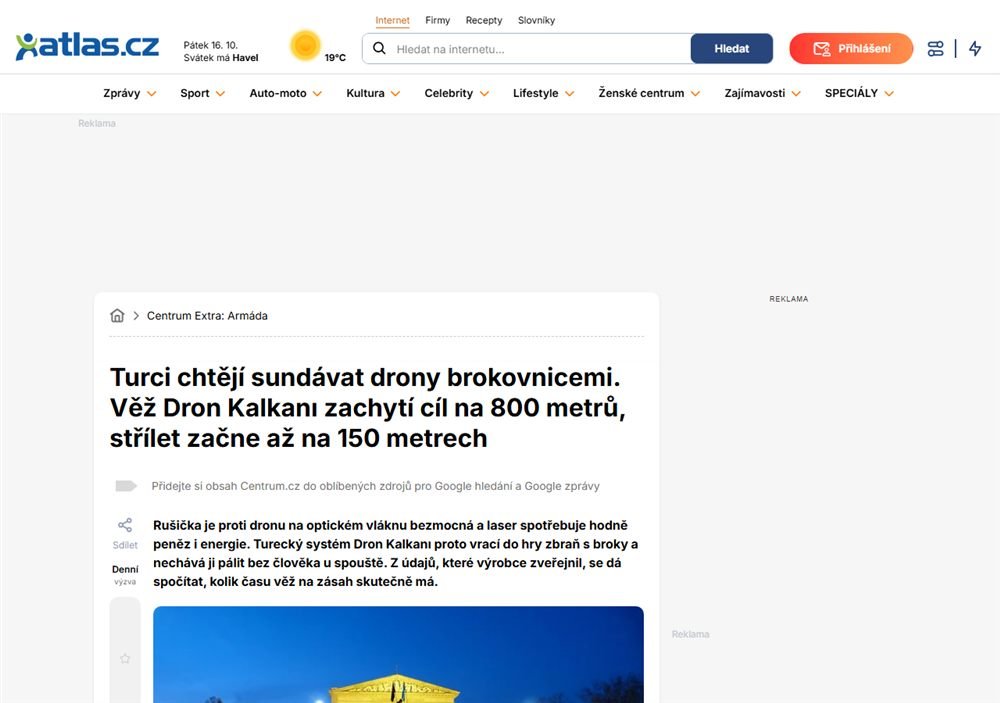
Task: Open the article's main photo
Action: click(x=398, y=655)
